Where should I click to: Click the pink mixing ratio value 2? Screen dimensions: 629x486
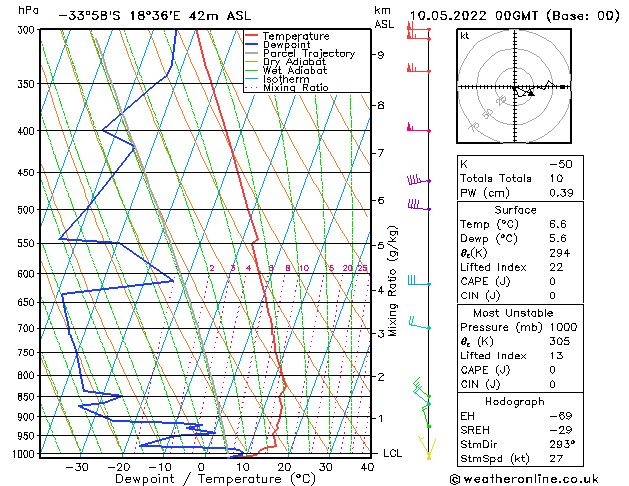(x=212, y=268)
